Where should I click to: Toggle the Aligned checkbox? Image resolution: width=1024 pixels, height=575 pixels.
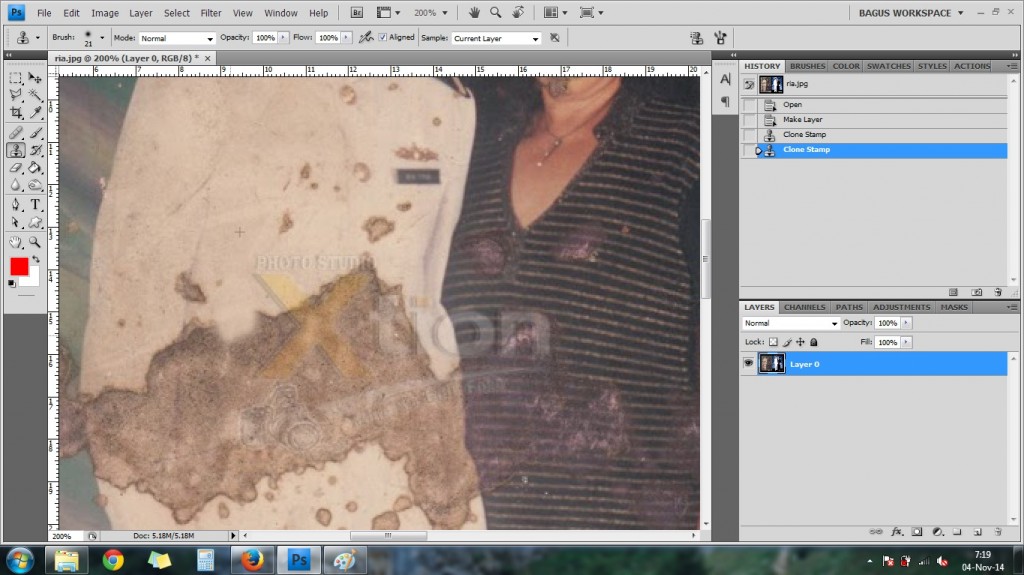click(383, 37)
